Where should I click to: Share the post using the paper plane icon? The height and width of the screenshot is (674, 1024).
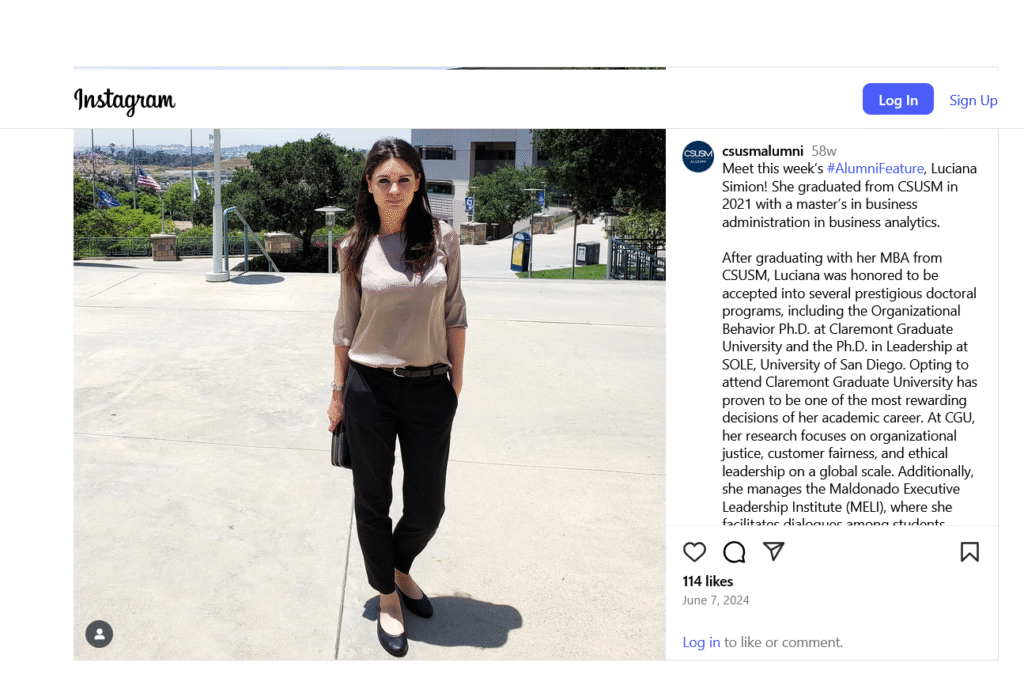(774, 551)
